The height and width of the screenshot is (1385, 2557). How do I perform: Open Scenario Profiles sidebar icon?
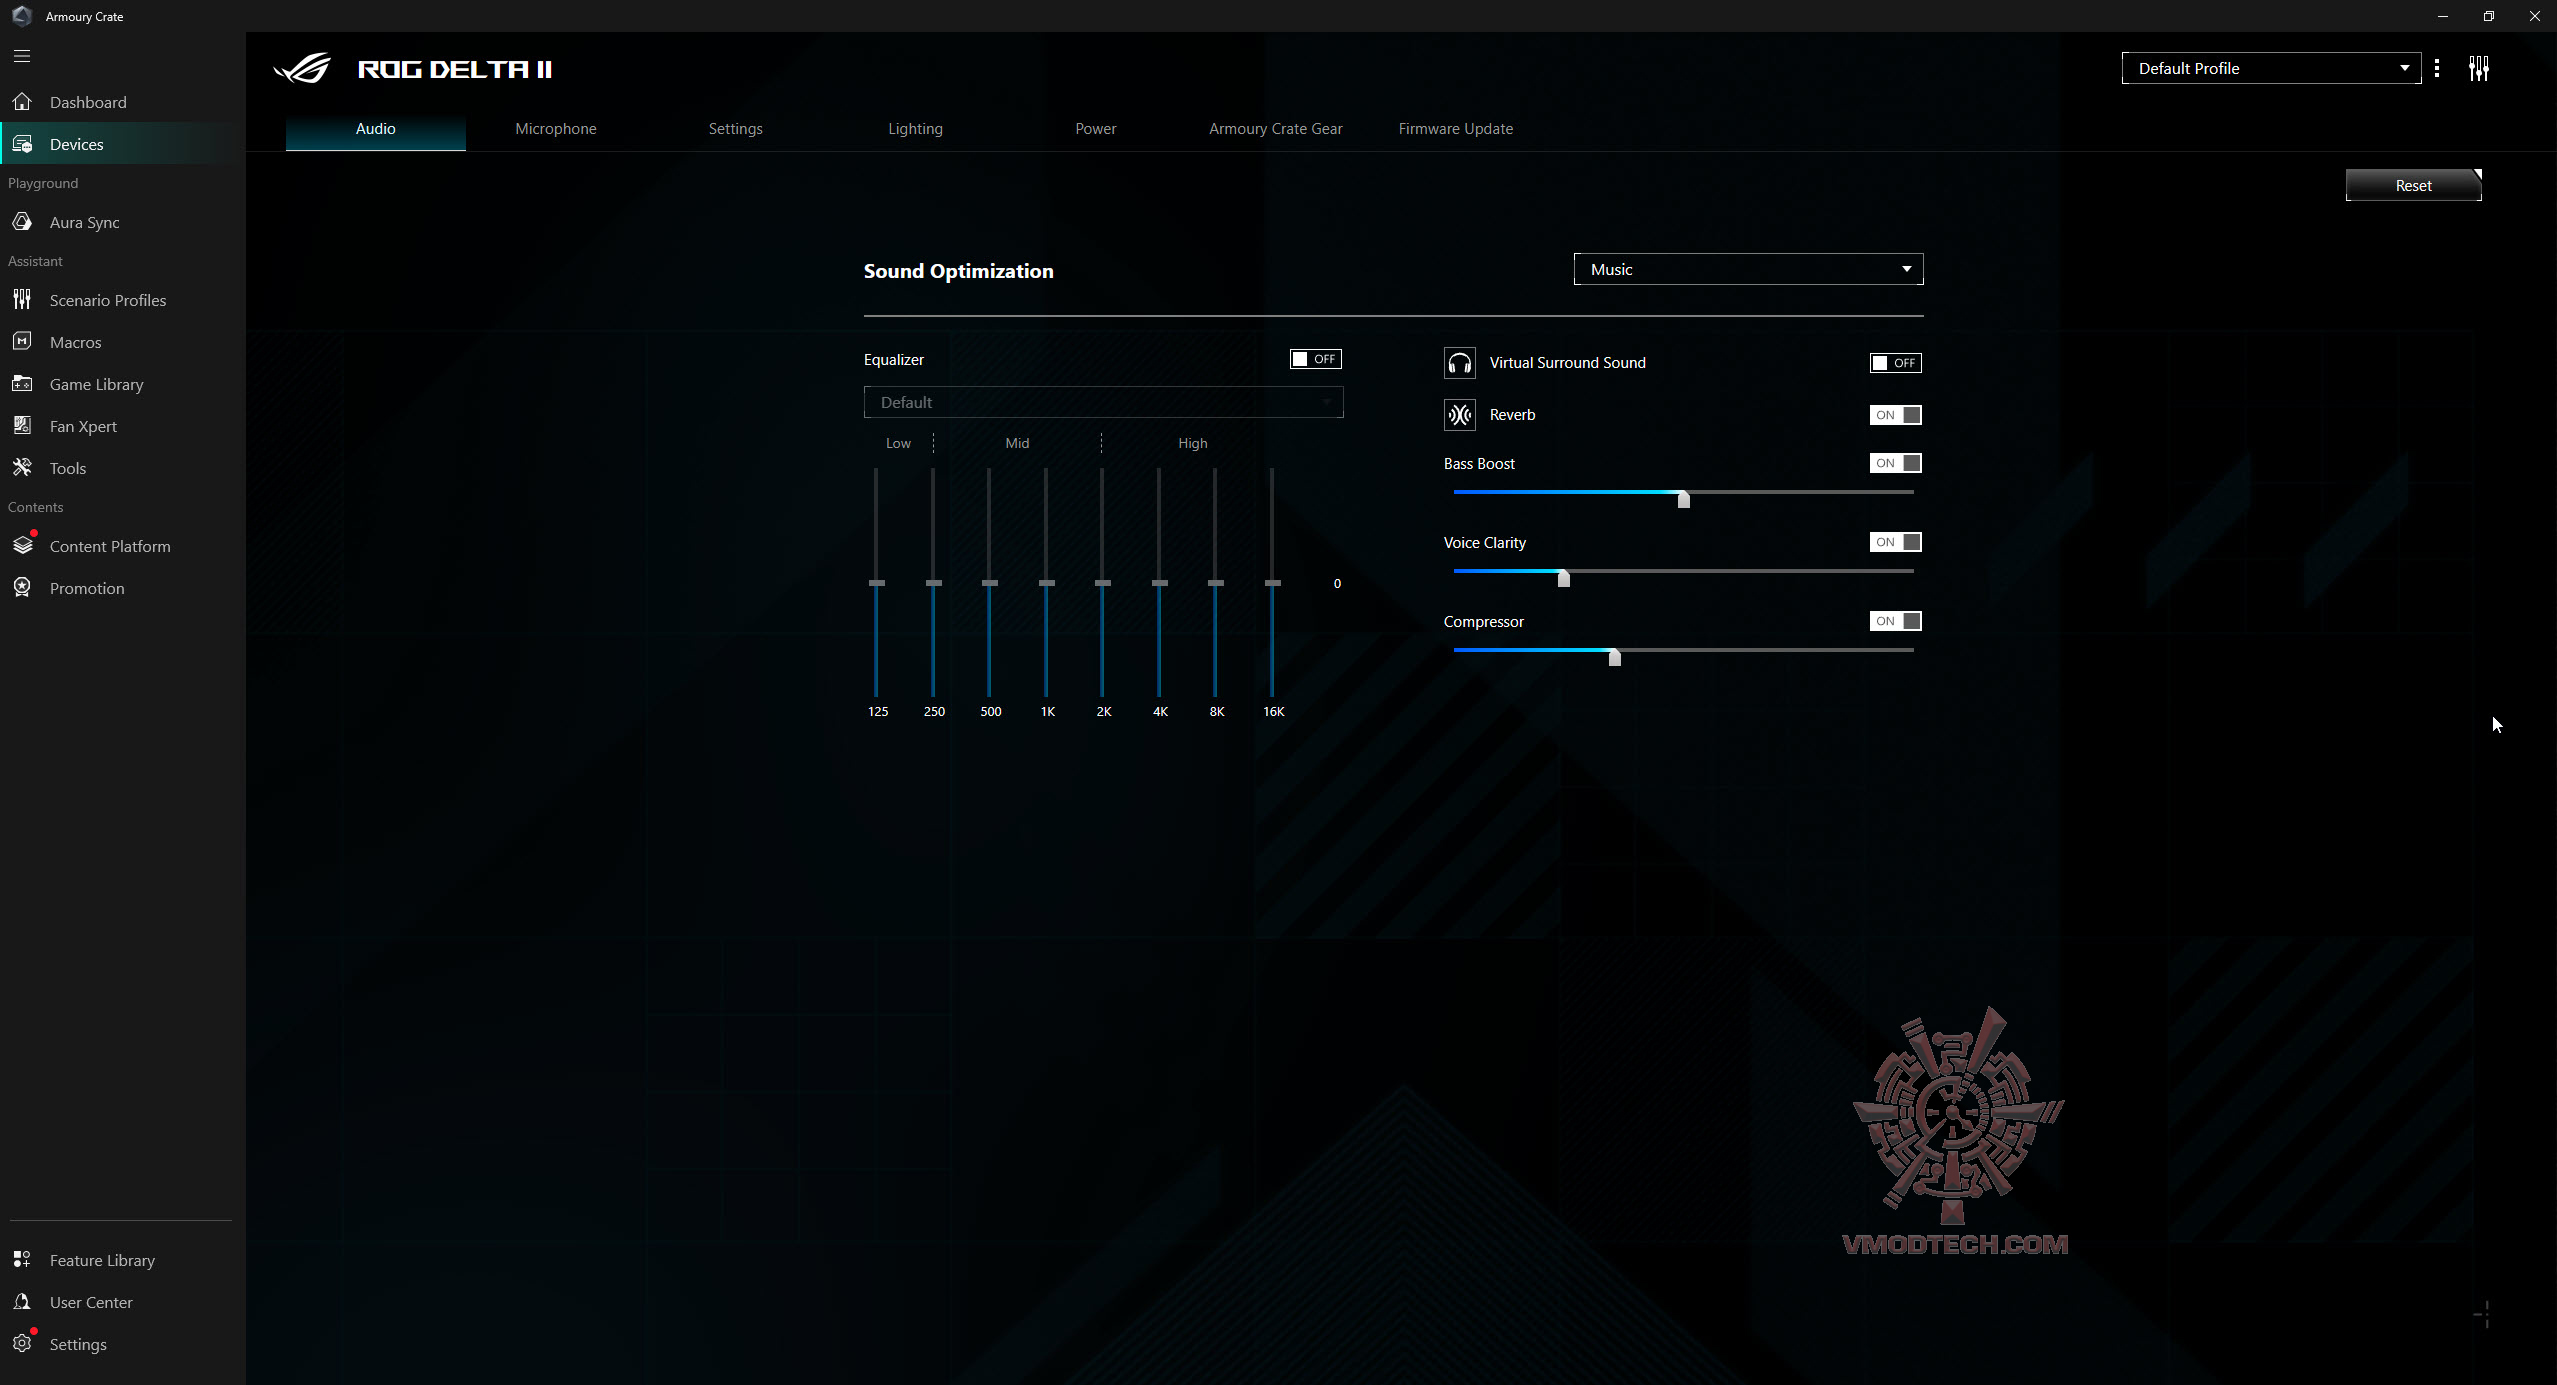[x=22, y=300]
